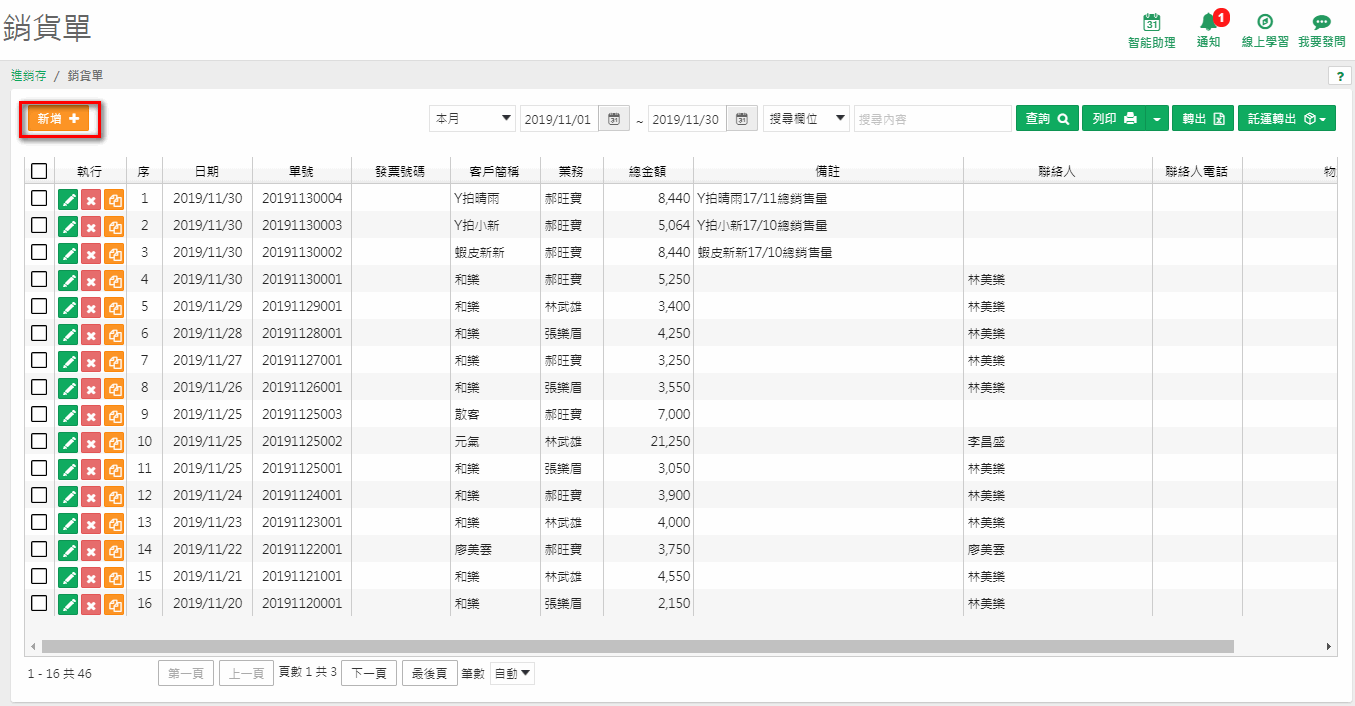This screenshot has height=706, width=1355.
Task: Click the horizontal scrollbar thumb
Action: point(638,647)
